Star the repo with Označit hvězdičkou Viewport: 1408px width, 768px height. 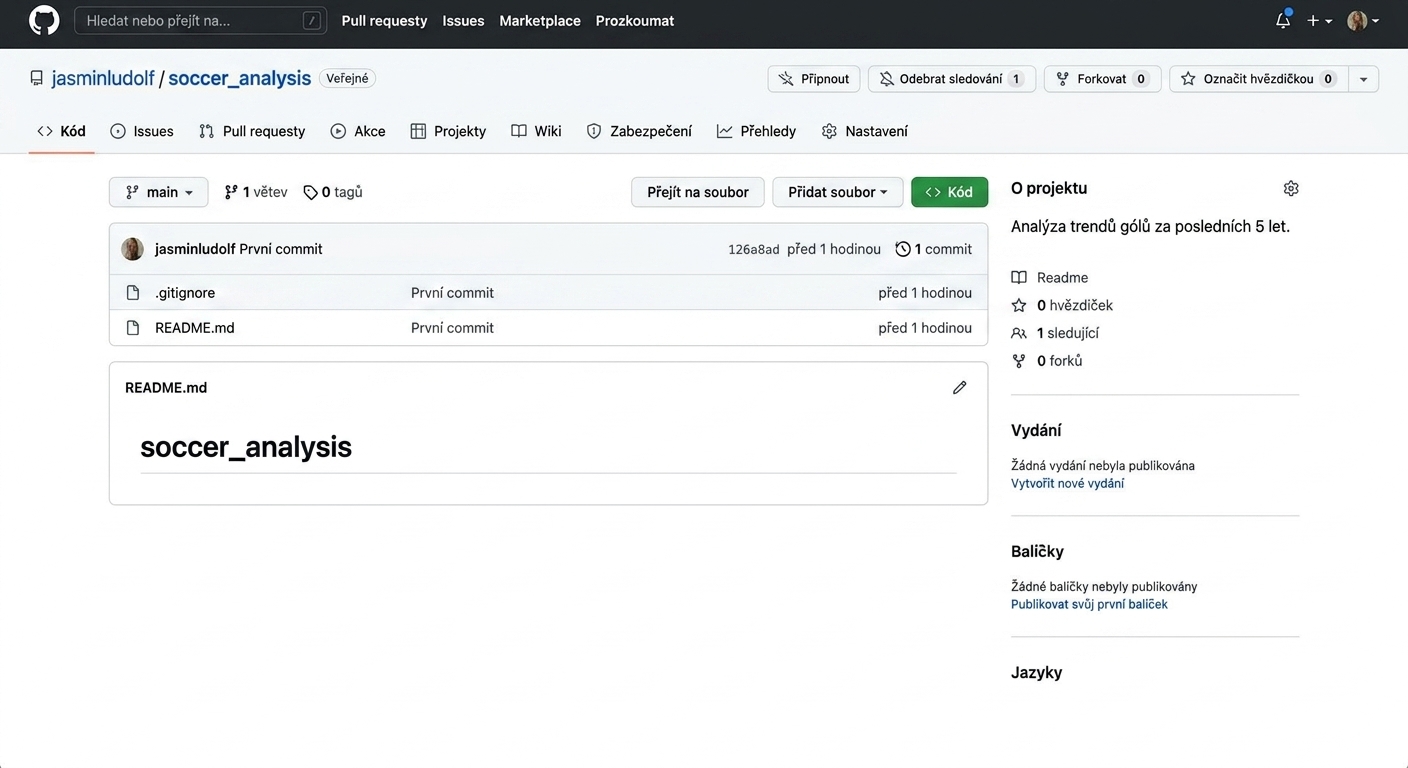tap(1258, 79)
